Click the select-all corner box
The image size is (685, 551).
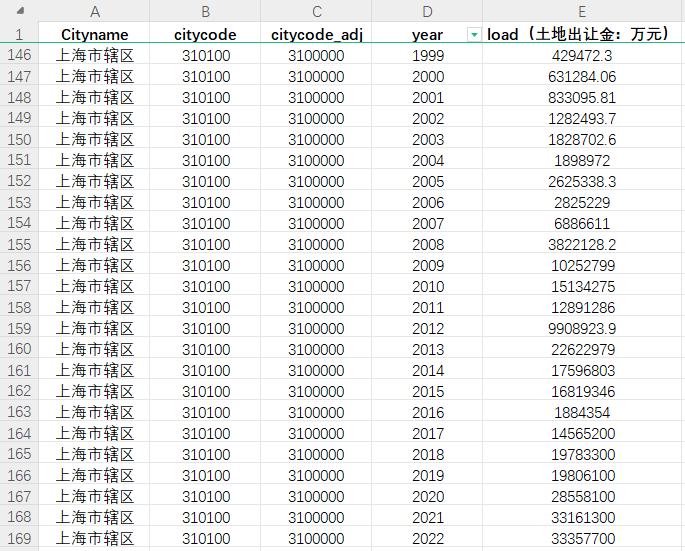pyautogui.click(x=18, y=12)
